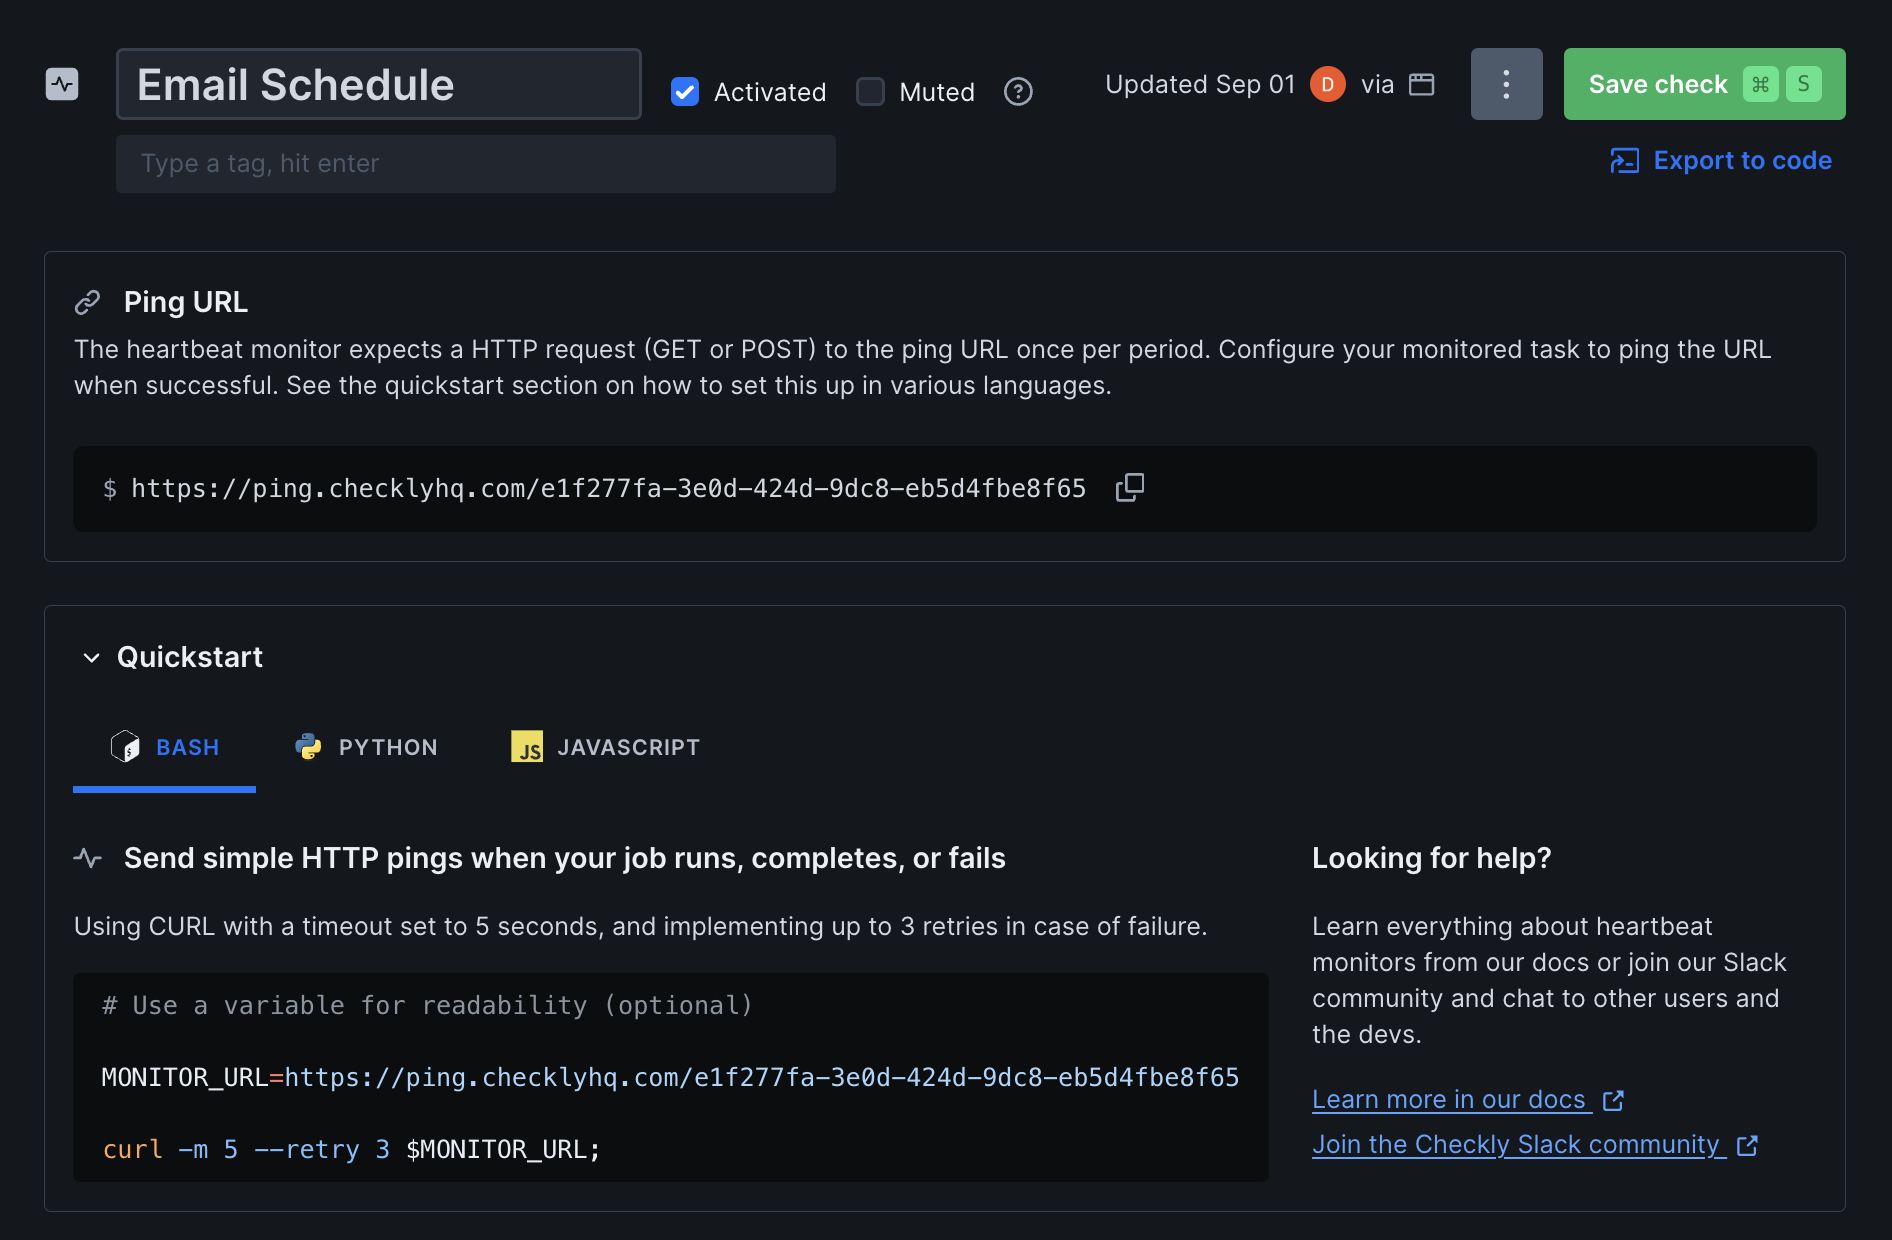Click the Bash shell logo icon
The height and width of the screenshot is (1240, 1892).
click(x=127, y=746)
